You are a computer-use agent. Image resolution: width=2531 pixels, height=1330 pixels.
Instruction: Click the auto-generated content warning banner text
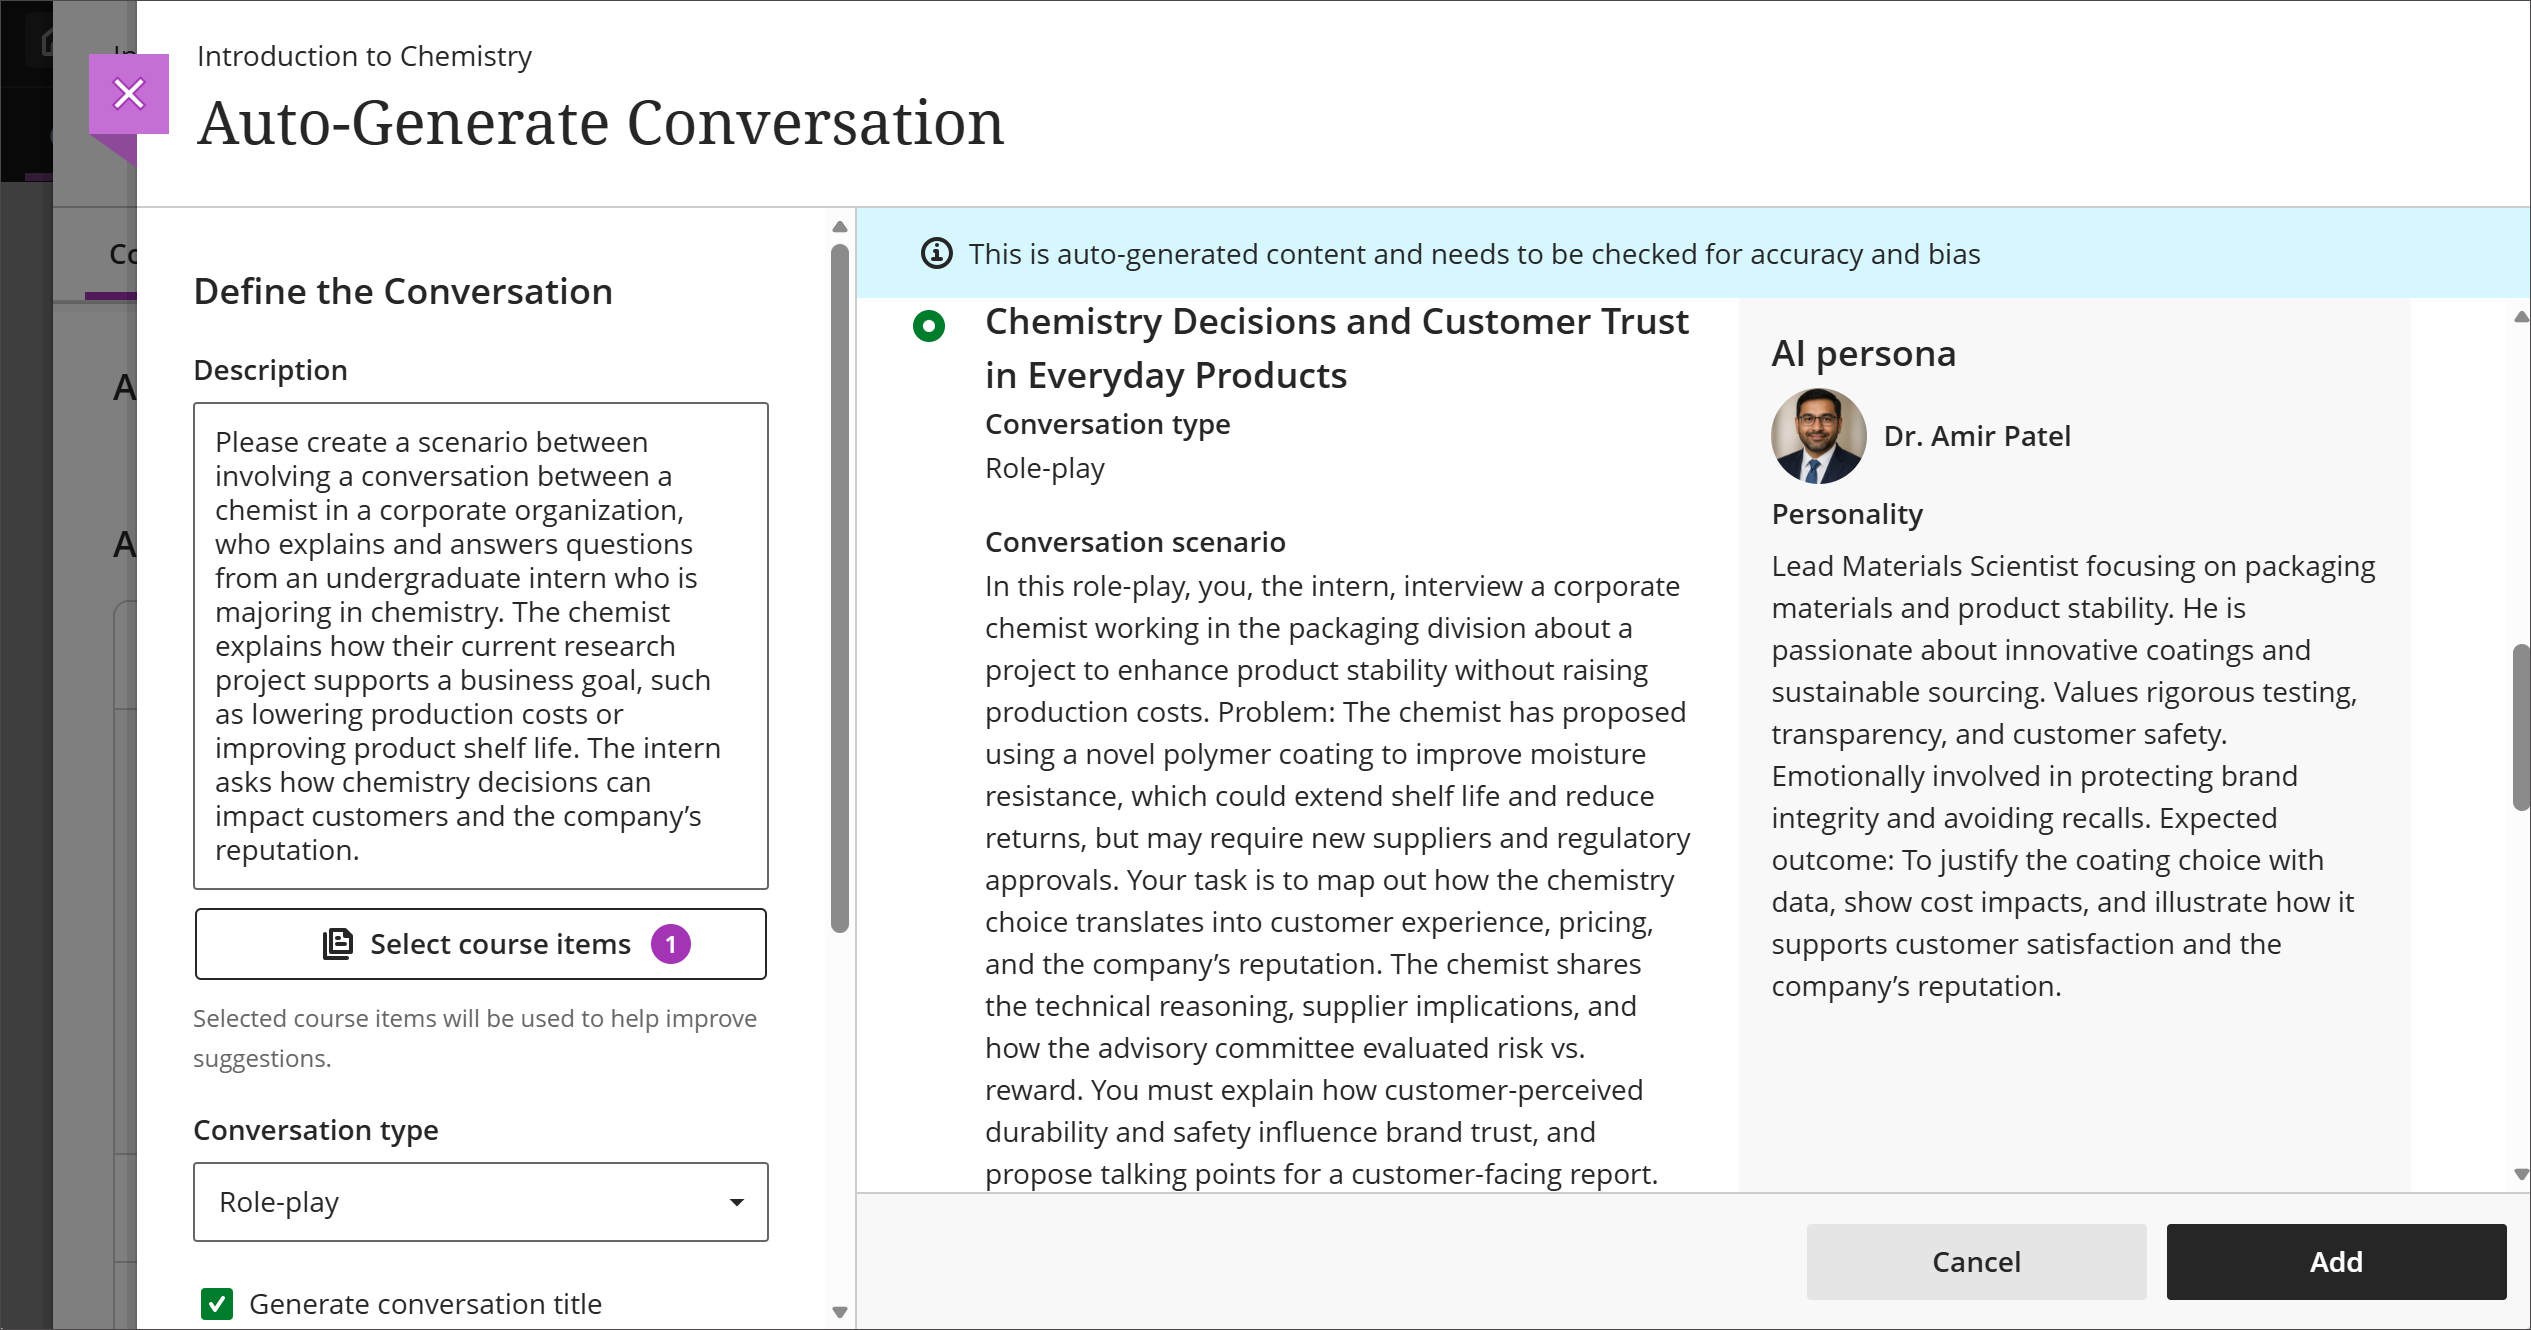[x=1474, y=254]
